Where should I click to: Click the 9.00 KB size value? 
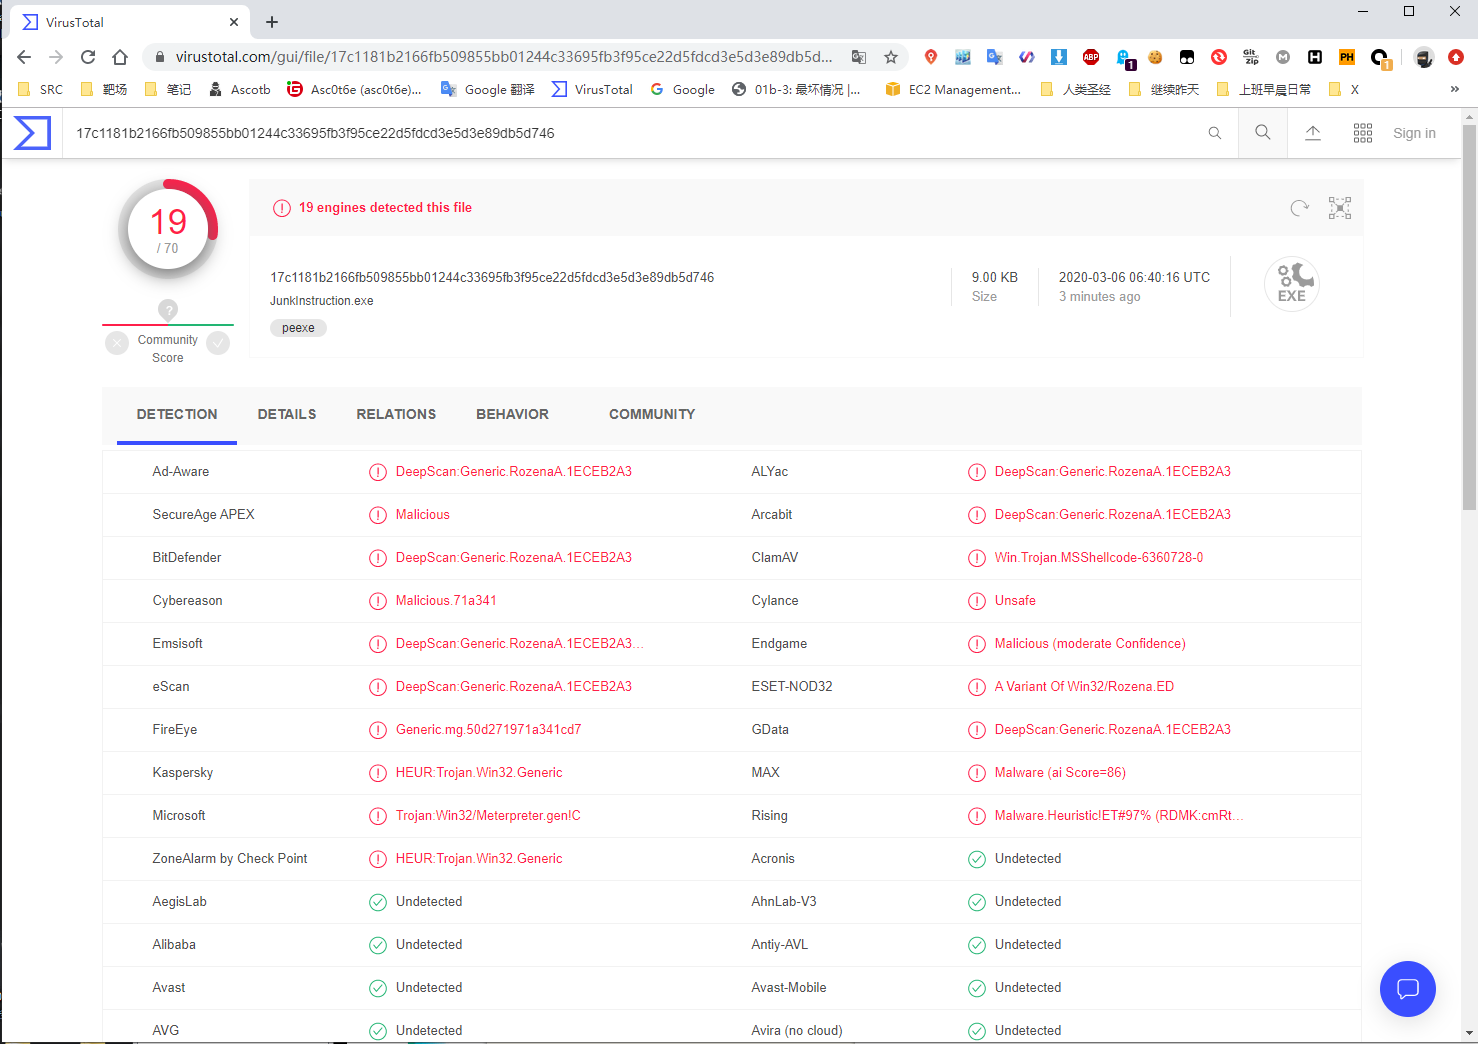pyautogui.click(x=995, y=278)
